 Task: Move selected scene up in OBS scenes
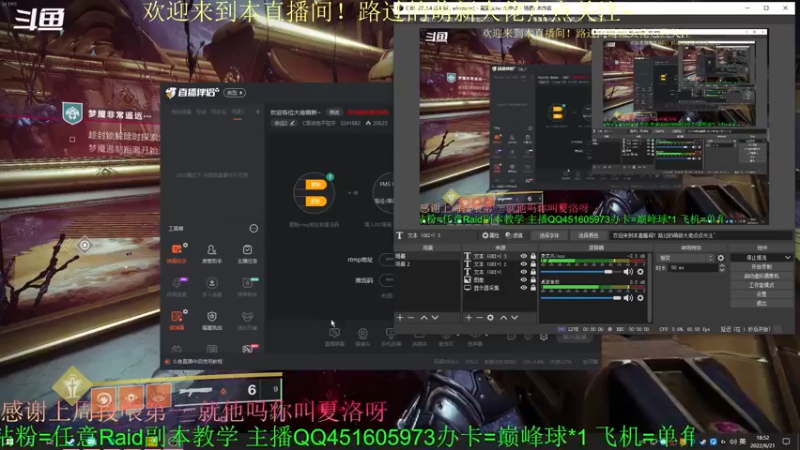click(424, 317)
